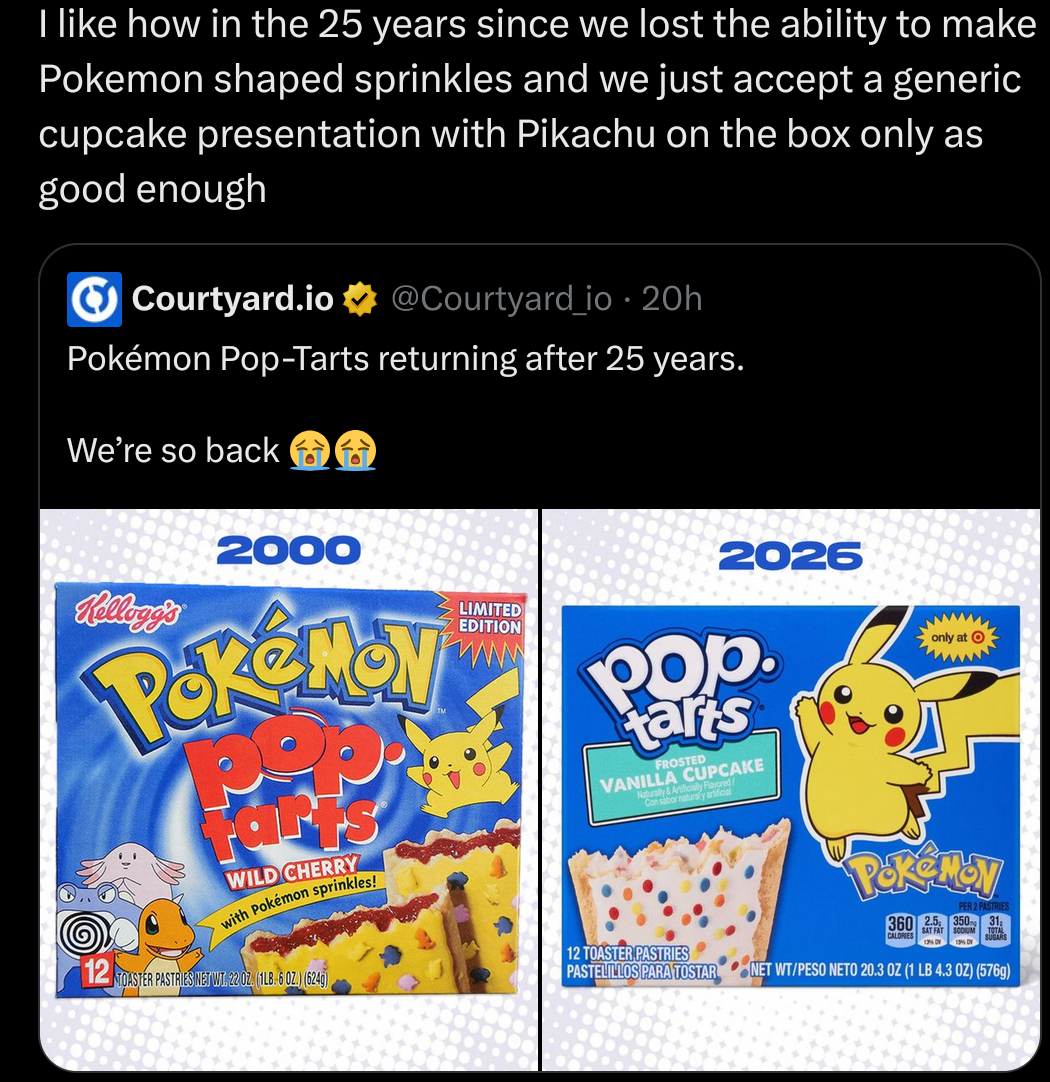This screenshot has height=1082, width=1050.
Task: Click the quoted tweet text about Pop-Tarts returning
Action: pos(405,357)
